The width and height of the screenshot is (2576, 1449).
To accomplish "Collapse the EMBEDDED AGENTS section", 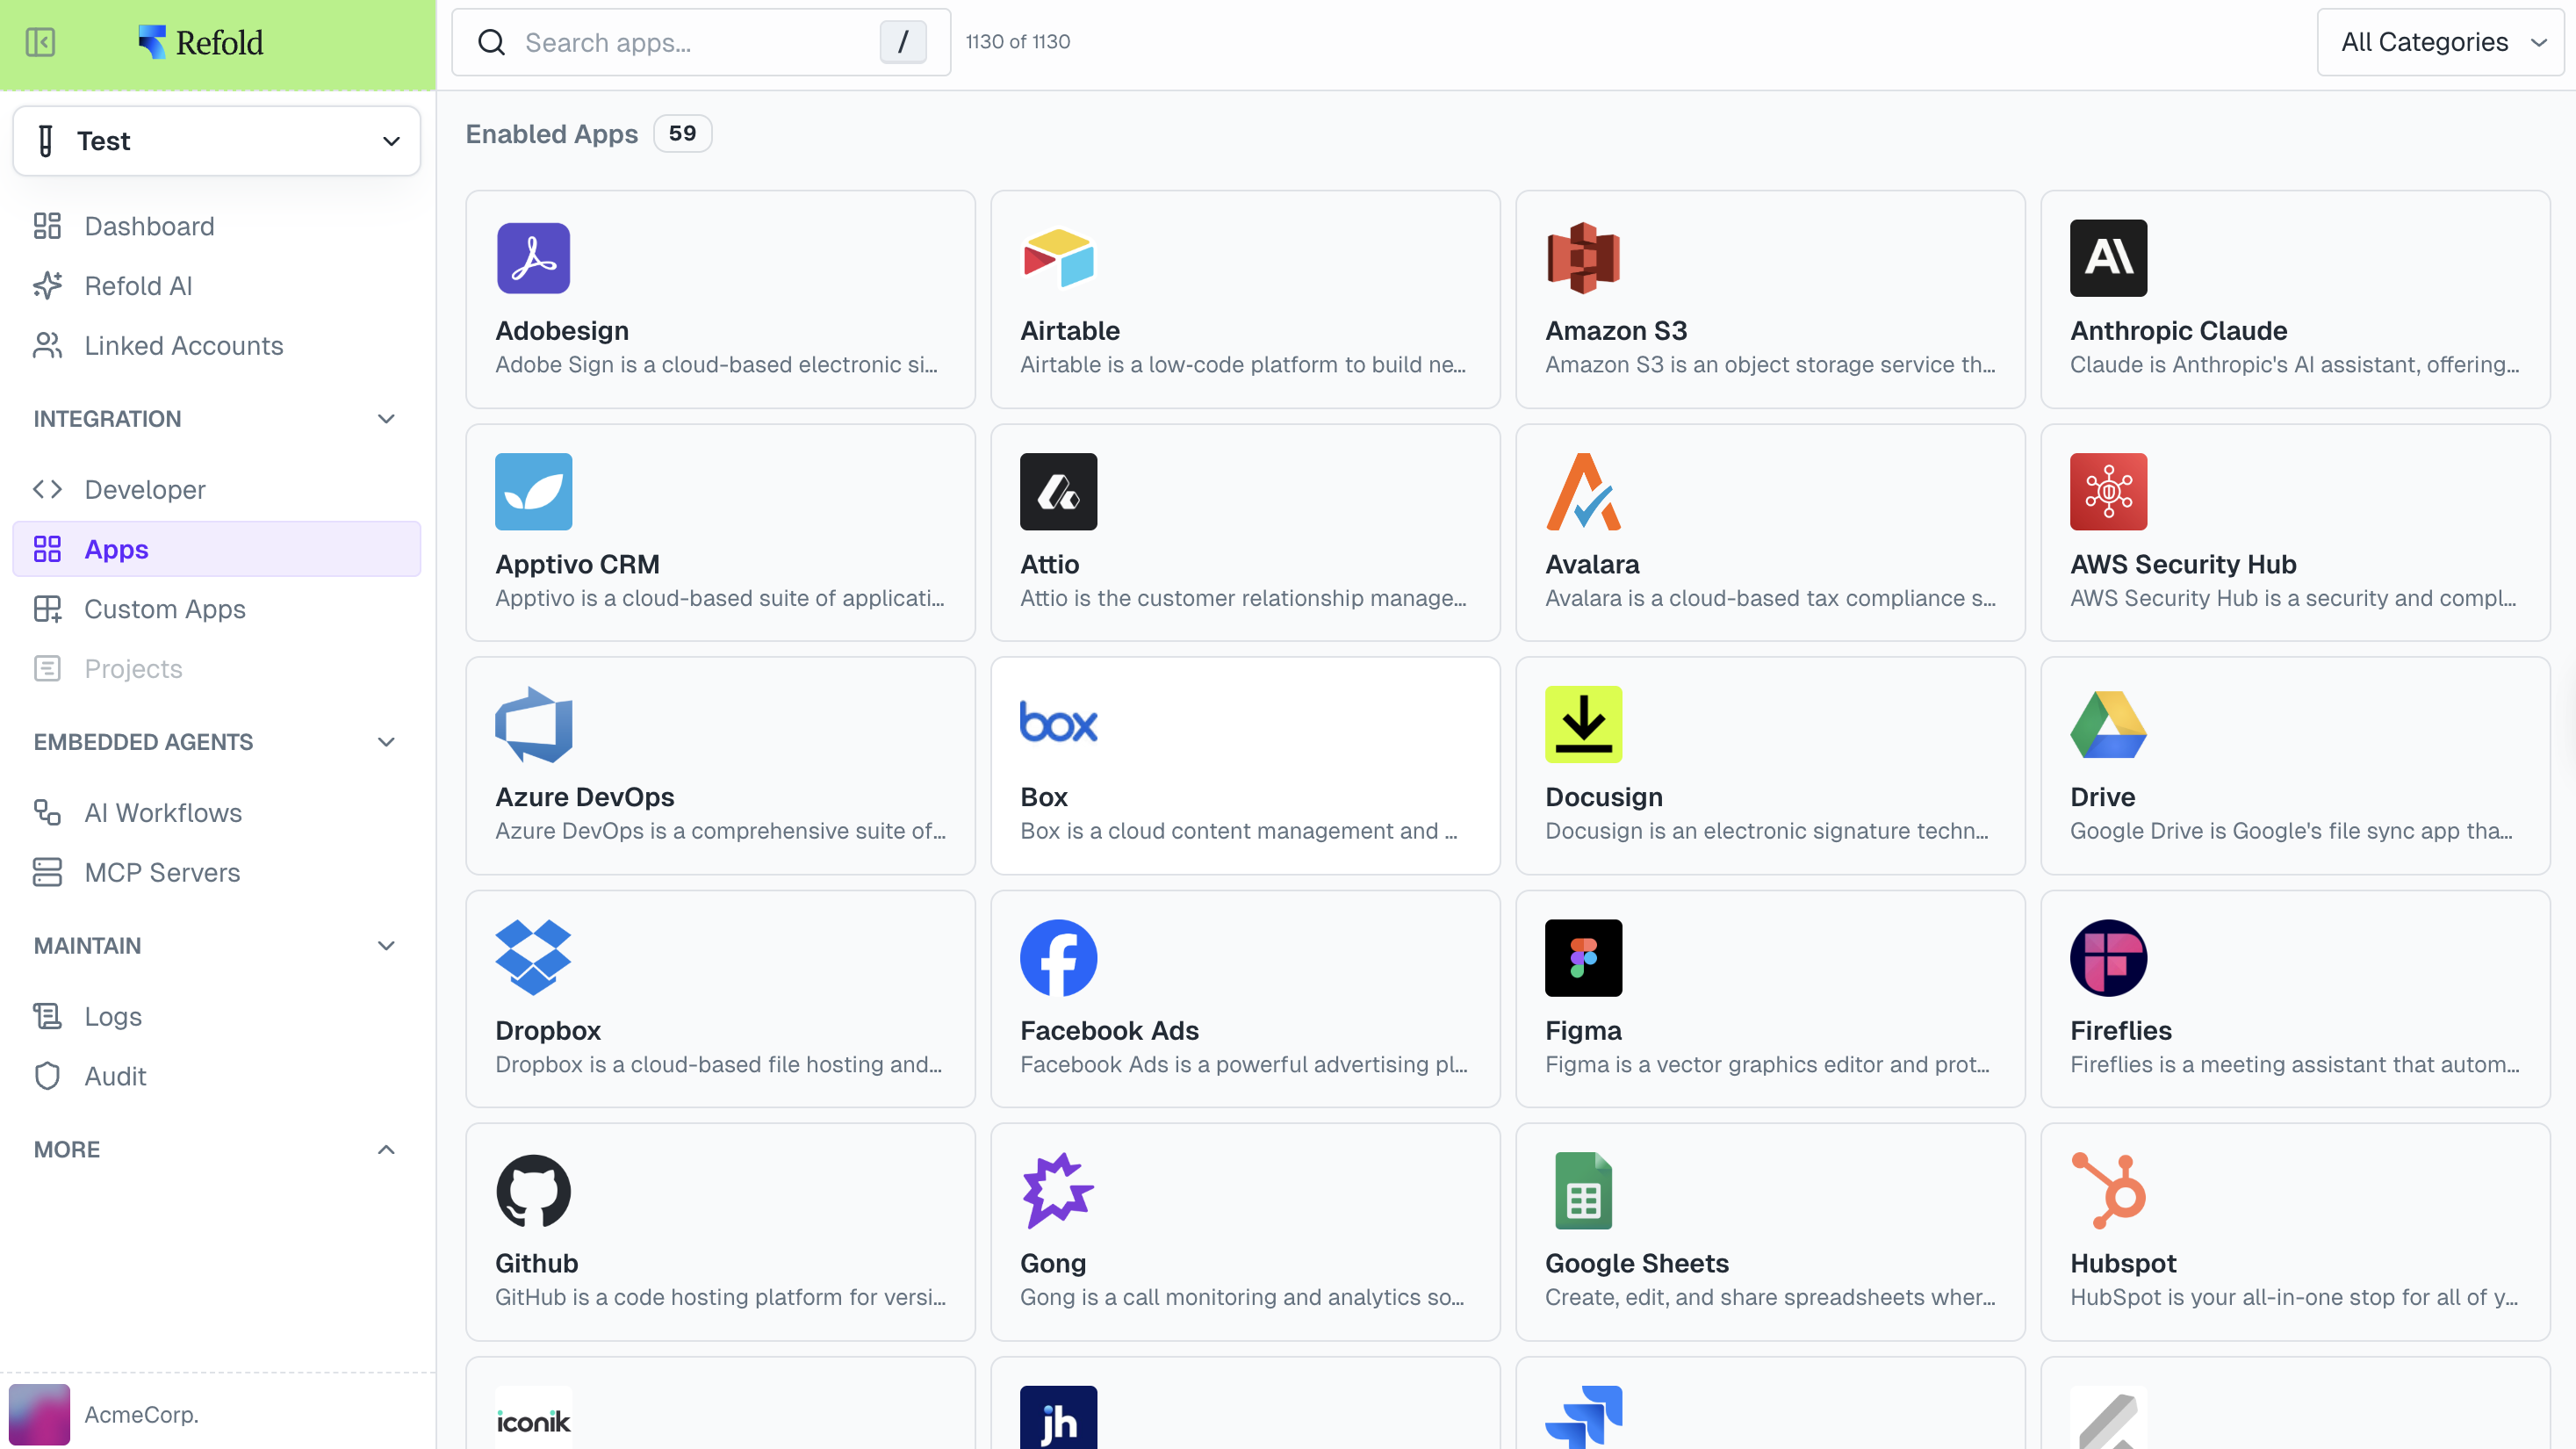I will pyautogui.click(x=386, y=742).
